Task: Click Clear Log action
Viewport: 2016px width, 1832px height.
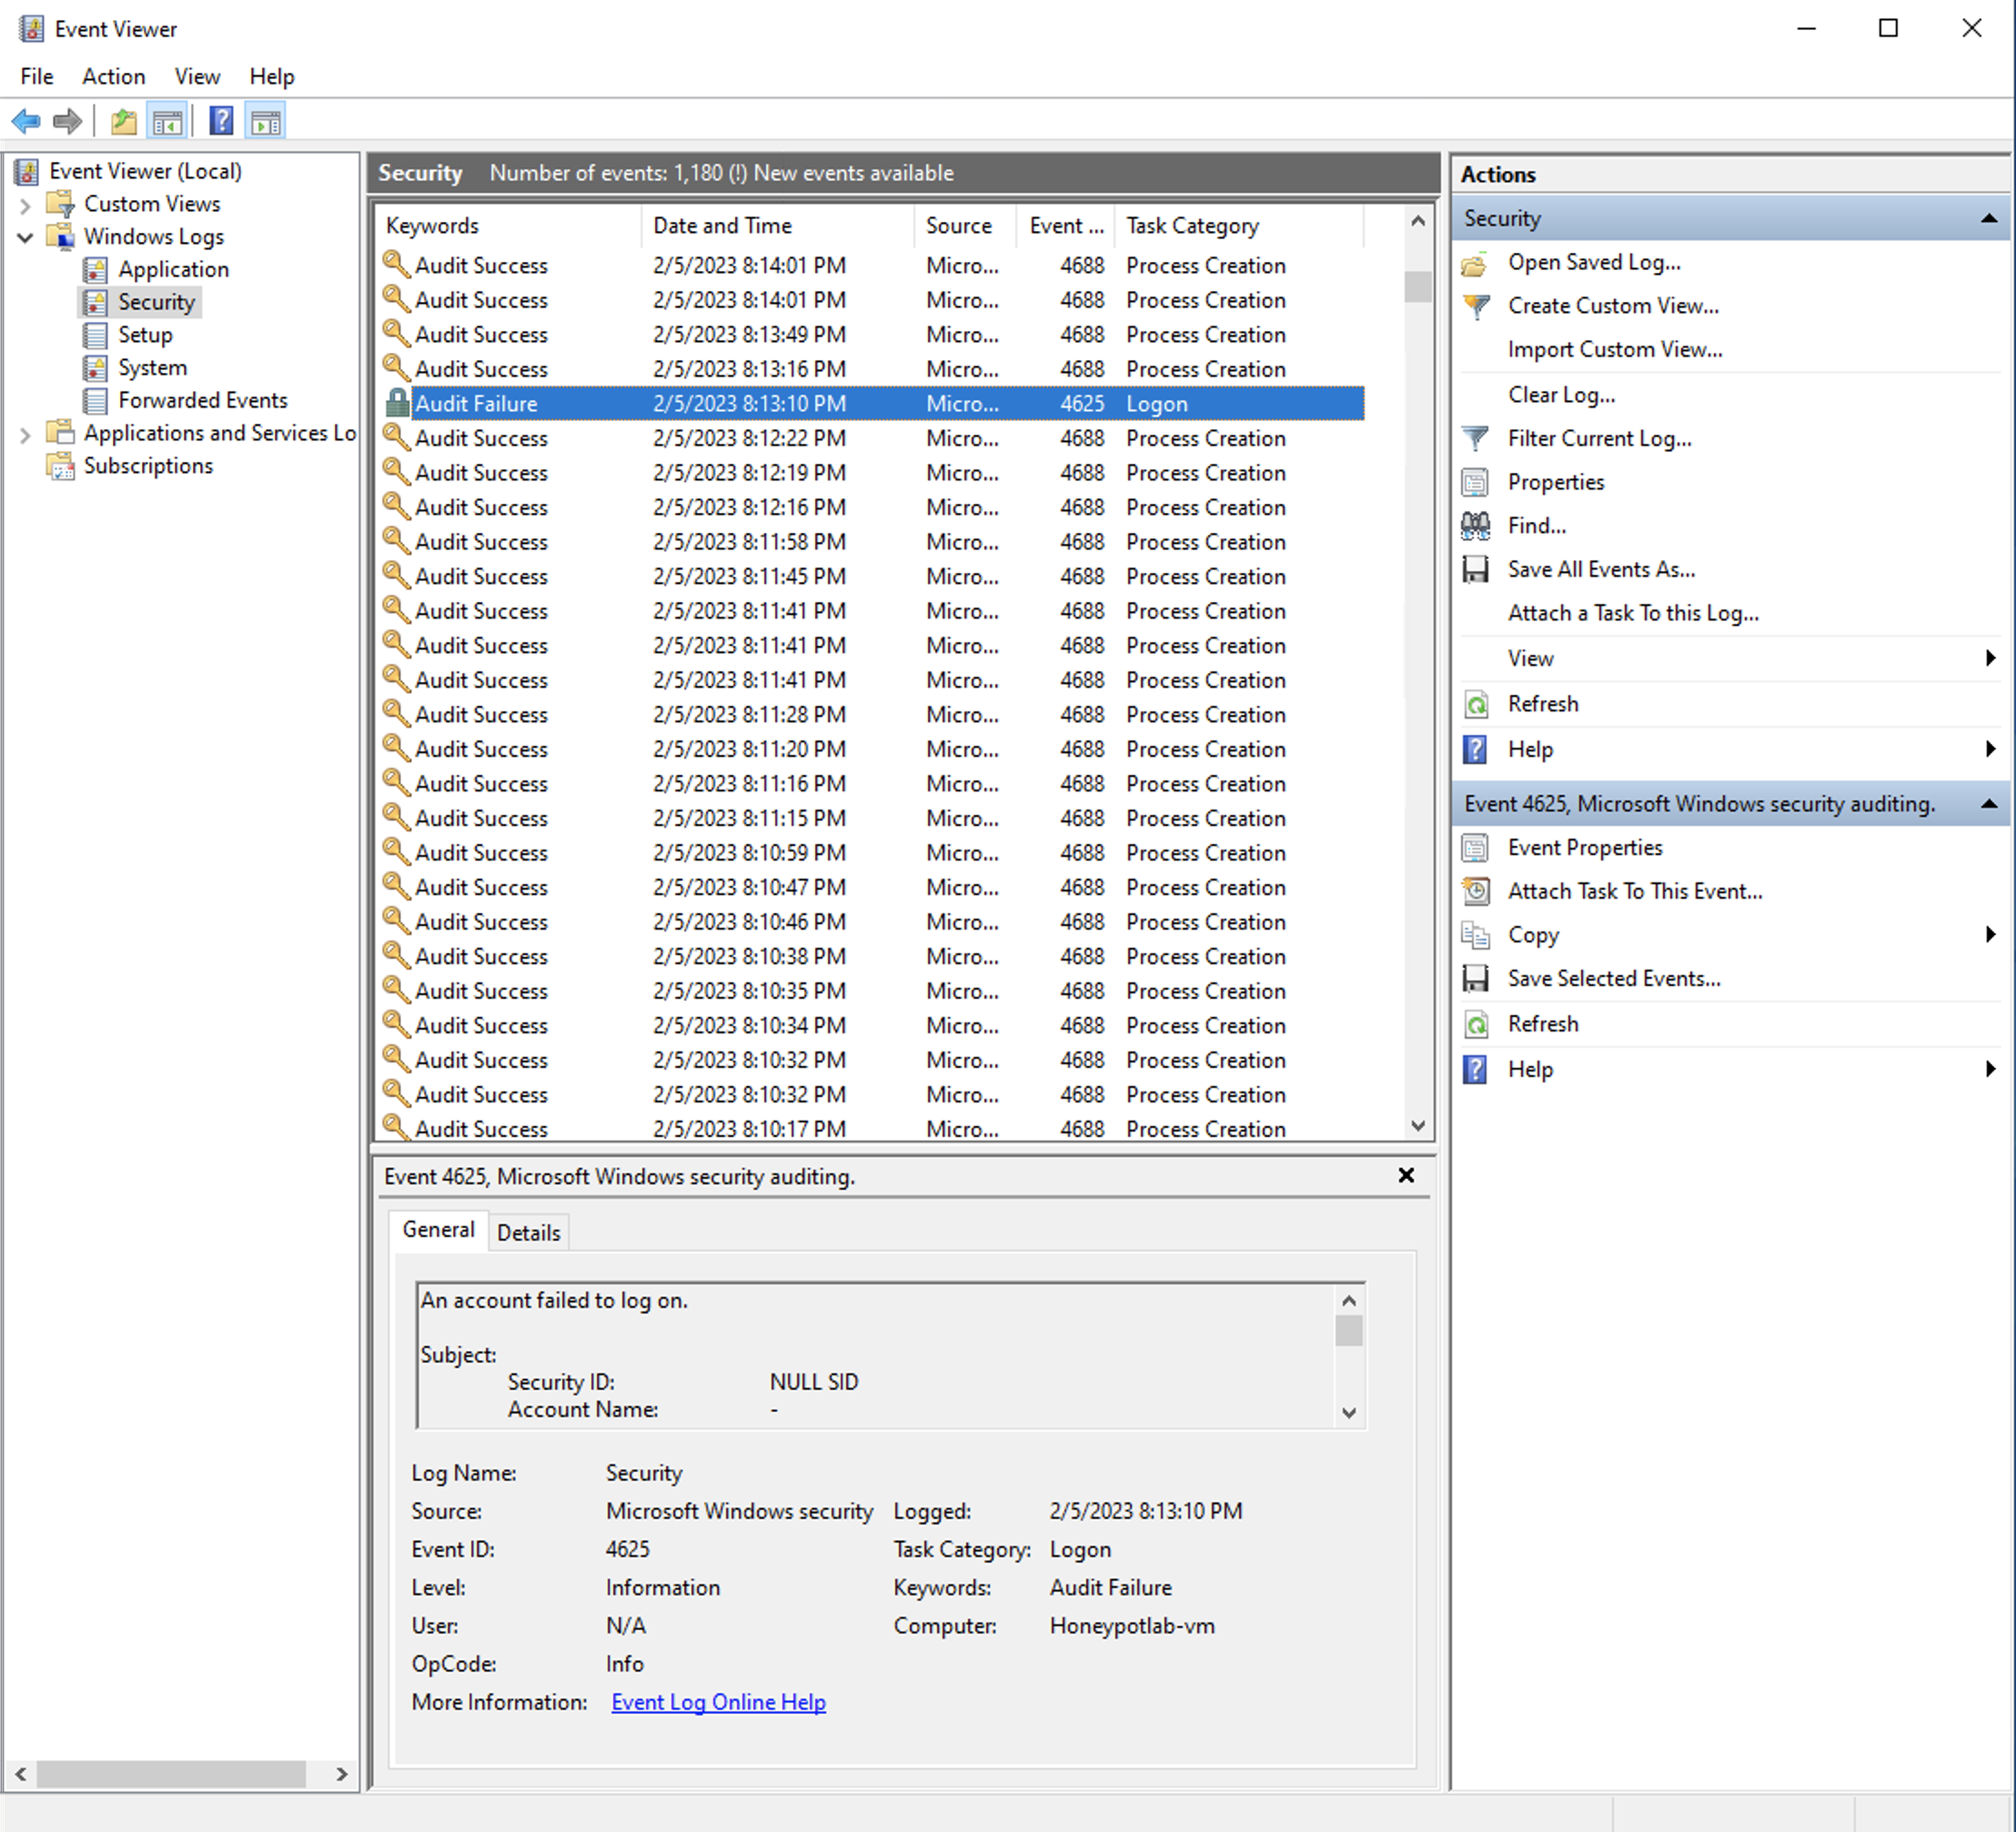Action: [x=1561, y=395]
